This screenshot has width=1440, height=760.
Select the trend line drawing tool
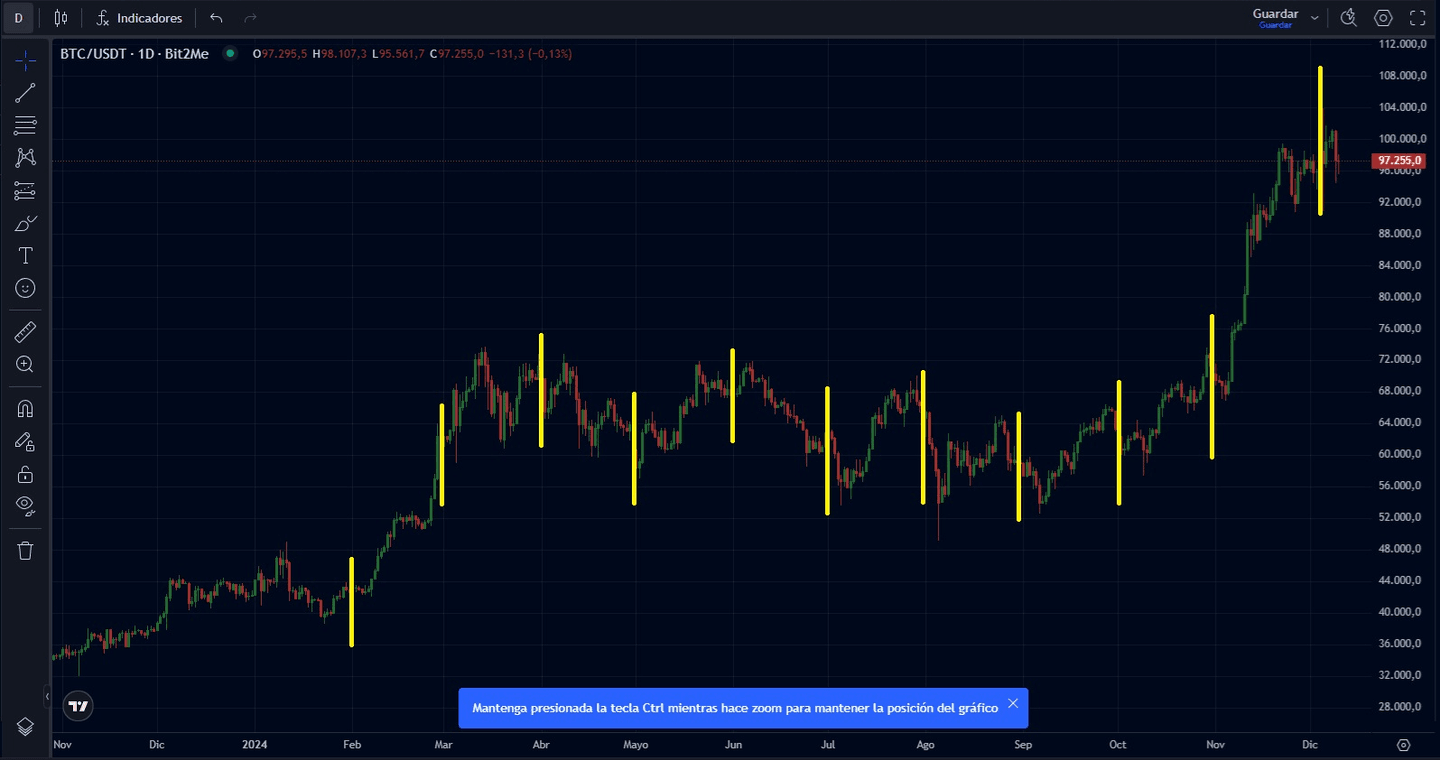(25, 93)
